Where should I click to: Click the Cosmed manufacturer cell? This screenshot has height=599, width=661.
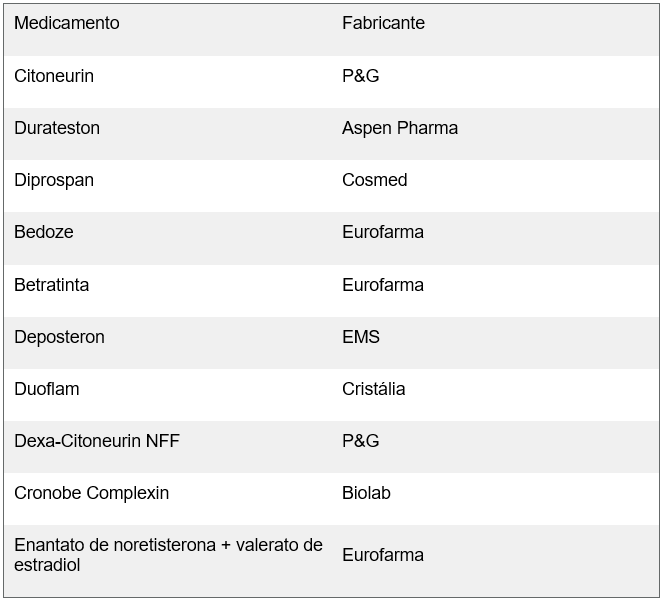point(375,180)
